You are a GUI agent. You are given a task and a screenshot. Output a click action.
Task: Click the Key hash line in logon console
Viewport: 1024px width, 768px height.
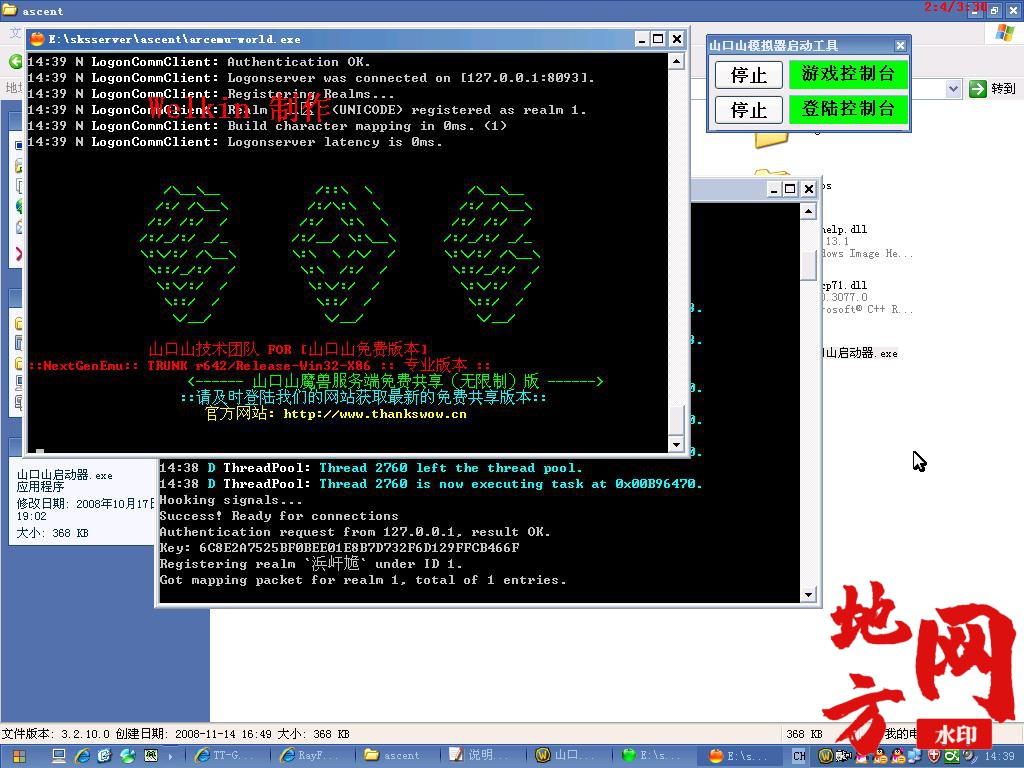(340, 548)
